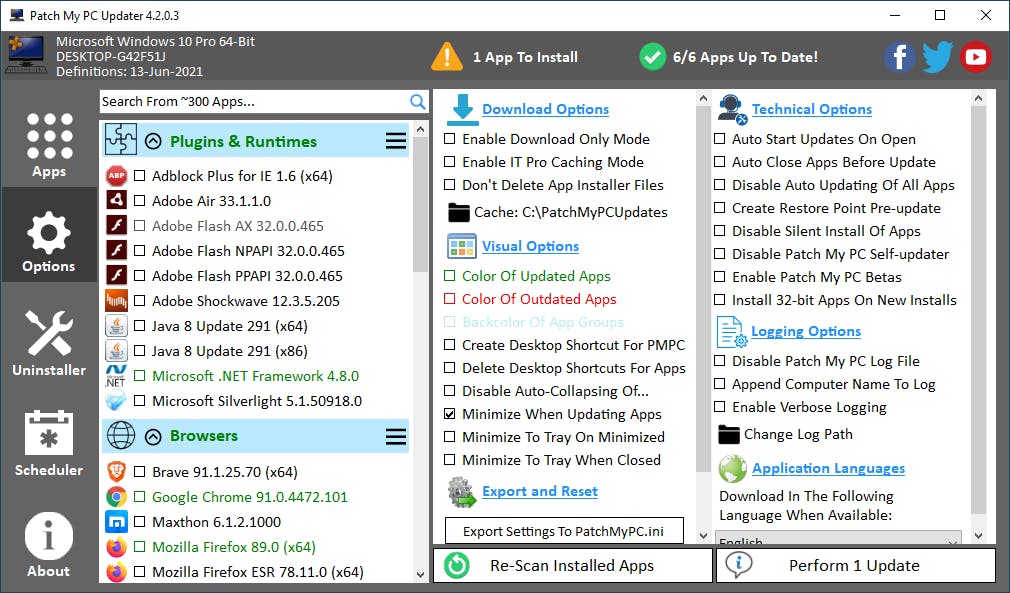Click Re-Scan Installed Apps button

[x=572, y=566]
